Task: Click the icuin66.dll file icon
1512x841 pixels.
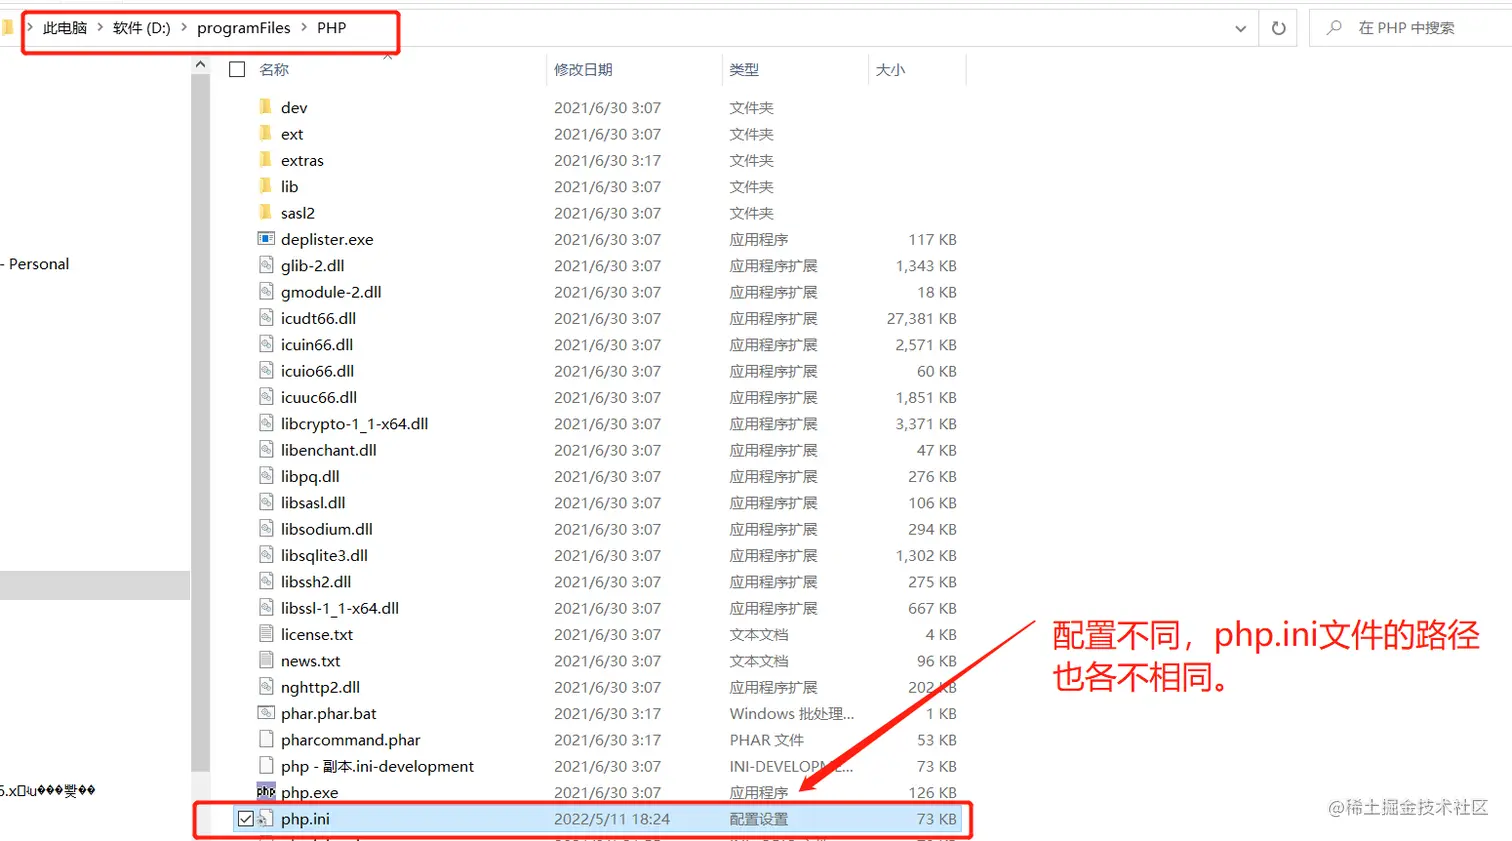Action: tap(266, 344)
